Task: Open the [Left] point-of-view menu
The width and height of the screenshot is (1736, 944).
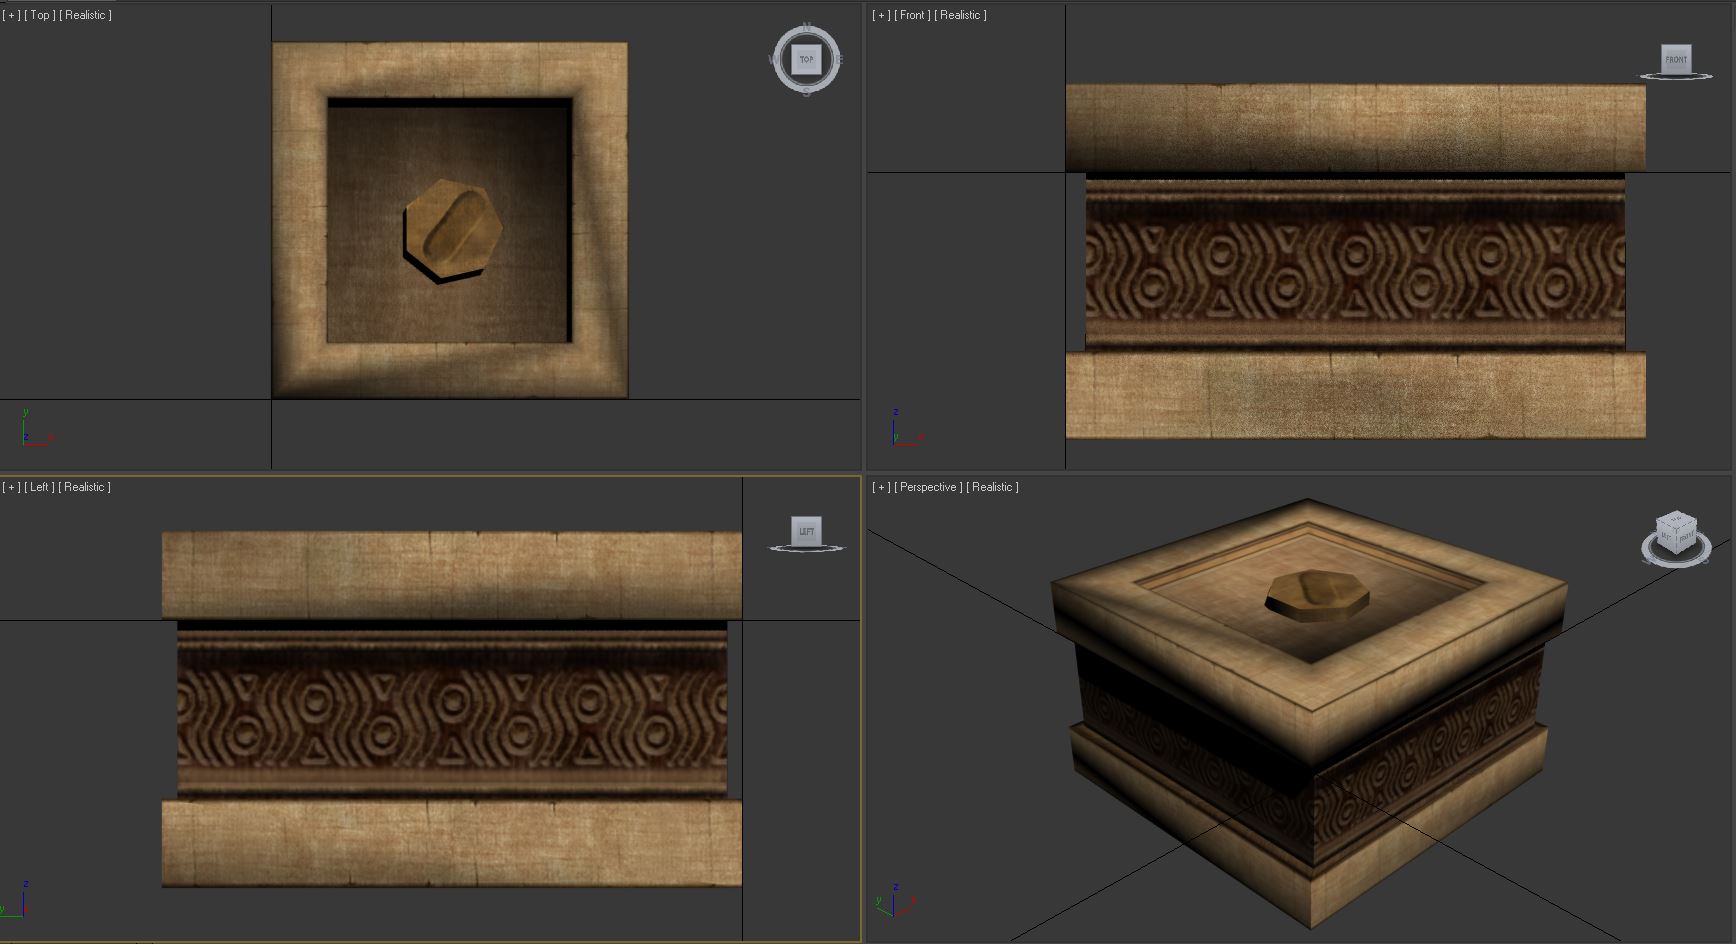Action: coord(39,487)
